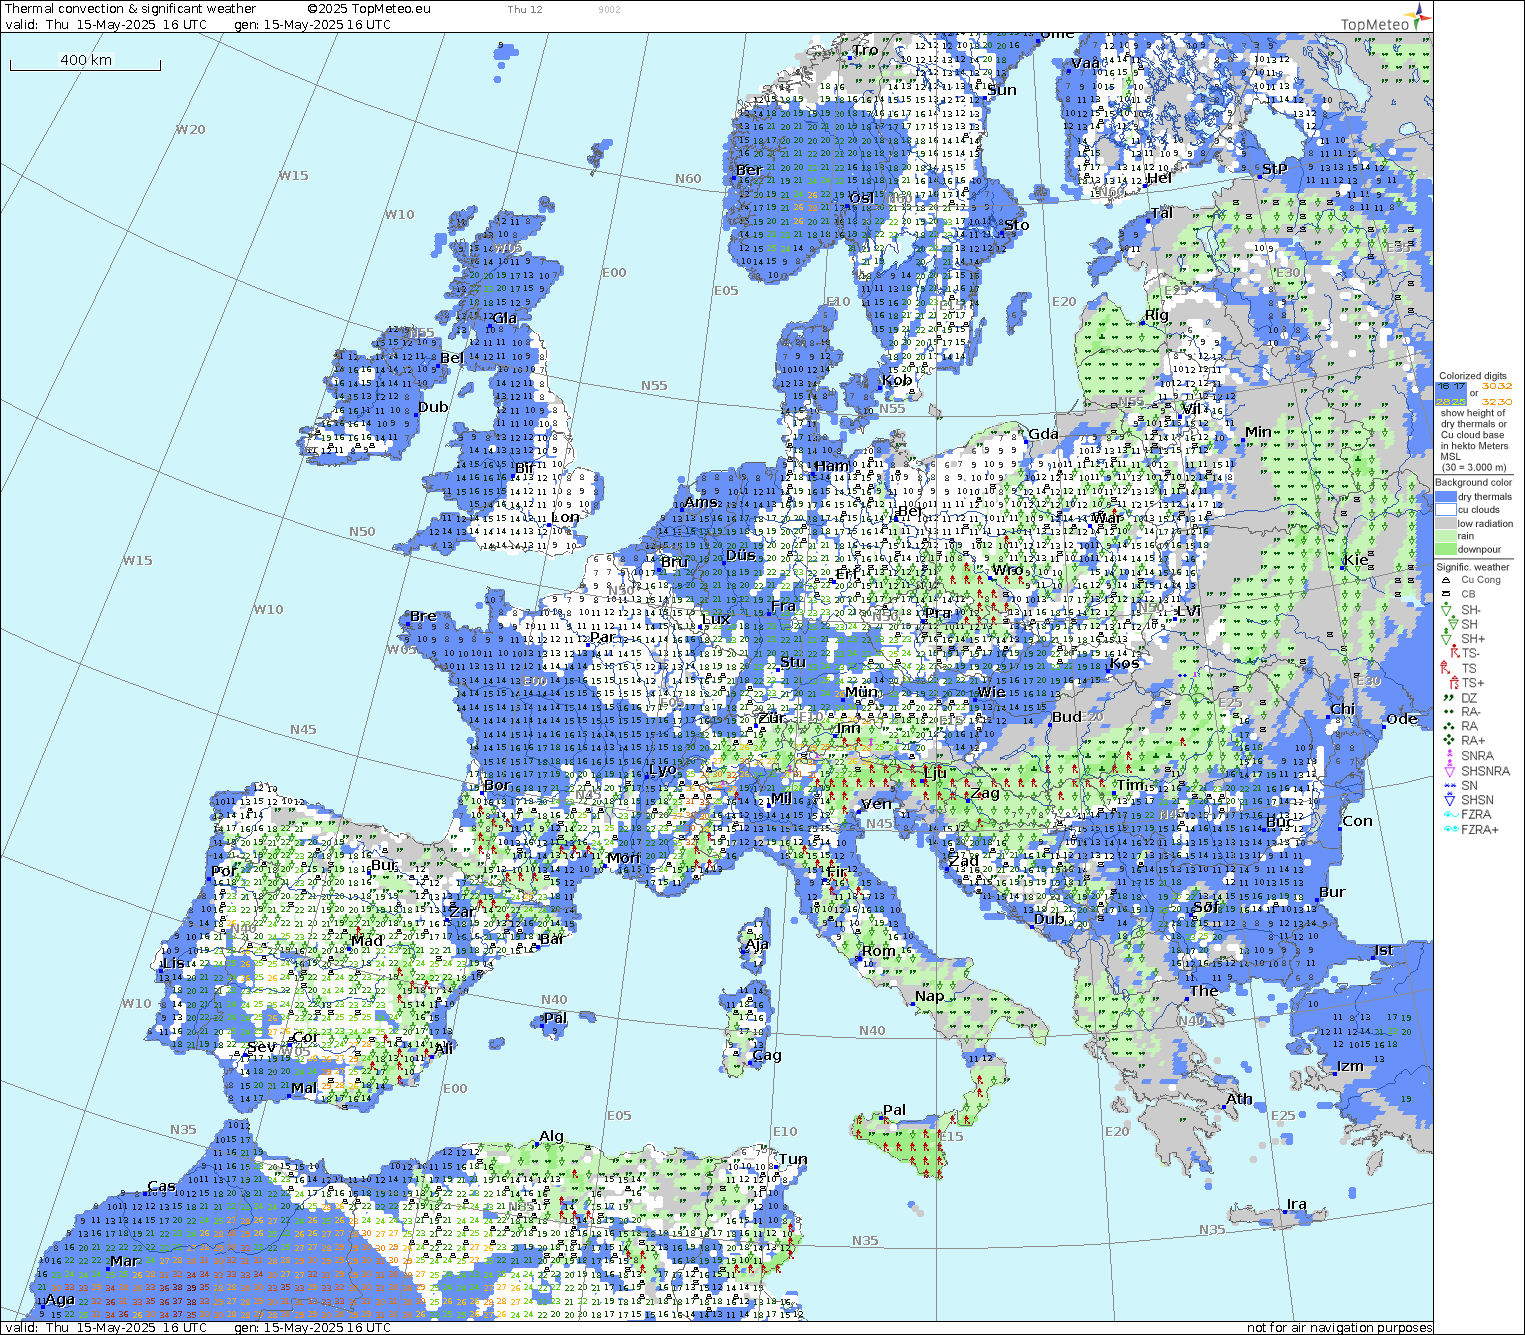Image resolution: width=1525 pixels, height=1335 pixels.
Task: Click the 'Pal' Palermo label on Sicily
Action: tap(894, 1110)
